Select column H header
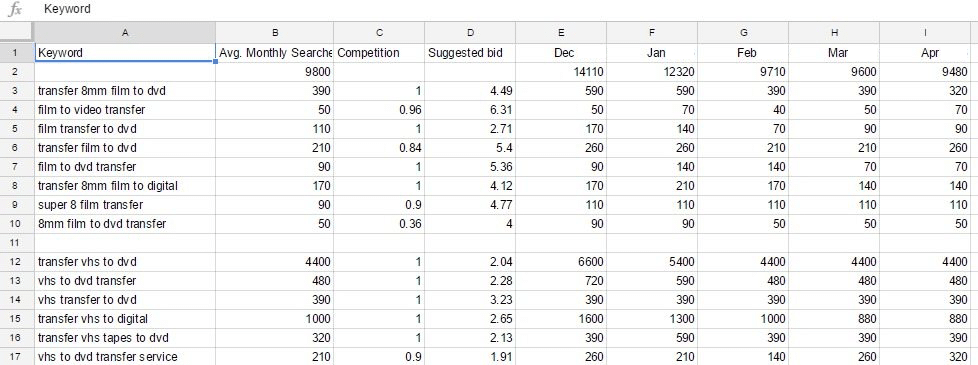Screen dimensions: 978x365 point(834,32)
